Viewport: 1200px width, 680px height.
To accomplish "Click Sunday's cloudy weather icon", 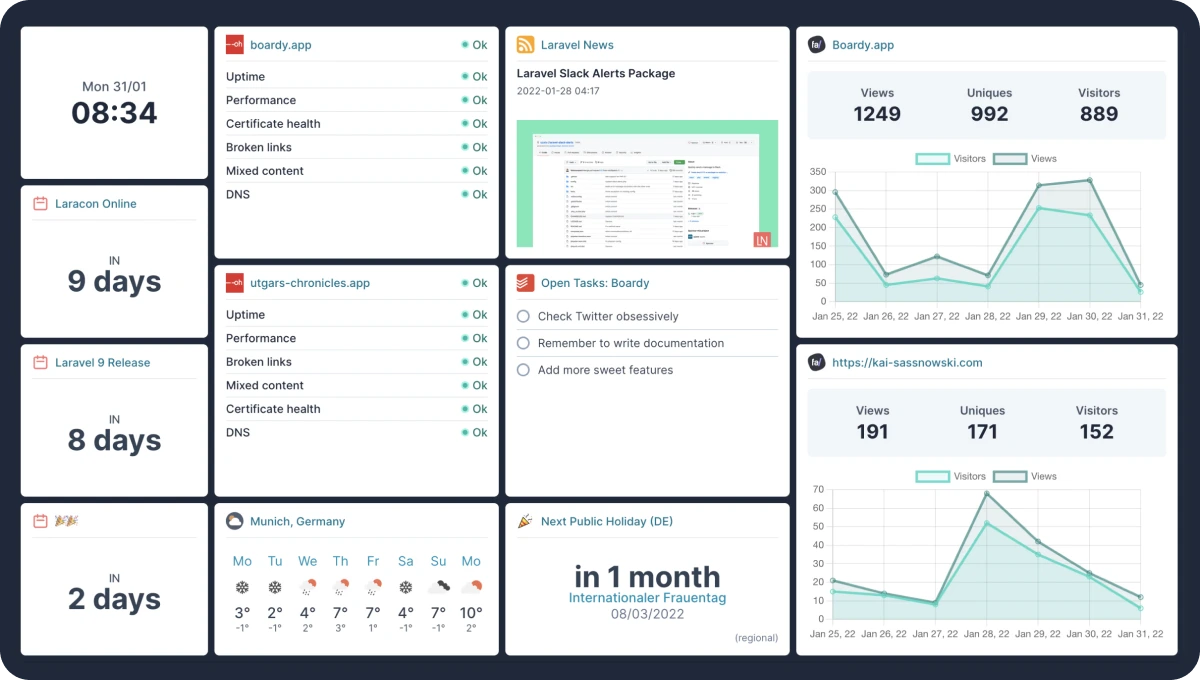I will coord(439,588).
